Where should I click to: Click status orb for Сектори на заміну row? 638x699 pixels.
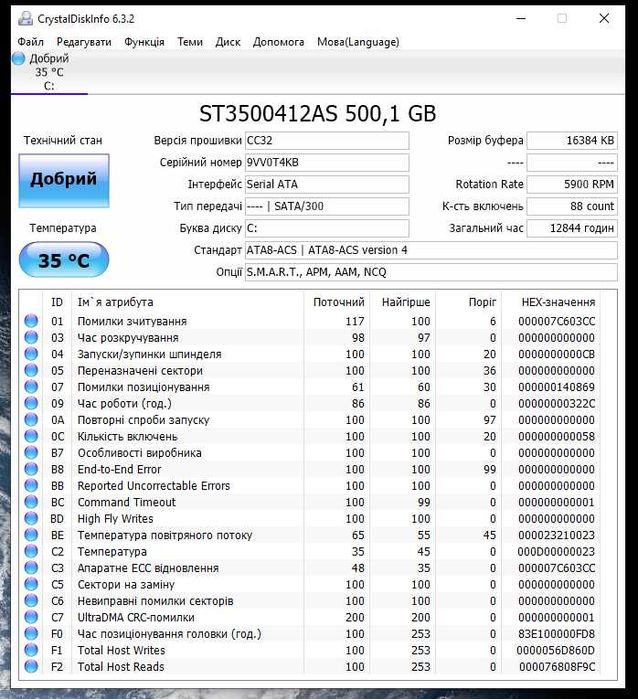tap(31, 584)
